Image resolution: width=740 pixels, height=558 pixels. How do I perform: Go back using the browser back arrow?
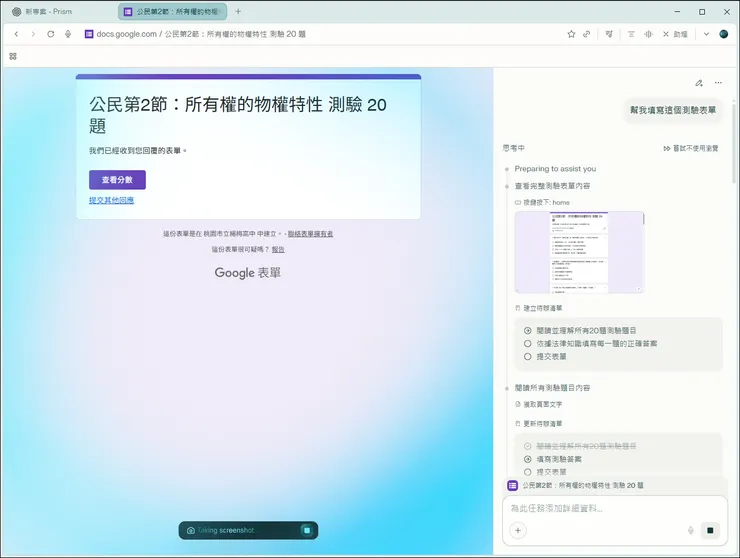17,34
